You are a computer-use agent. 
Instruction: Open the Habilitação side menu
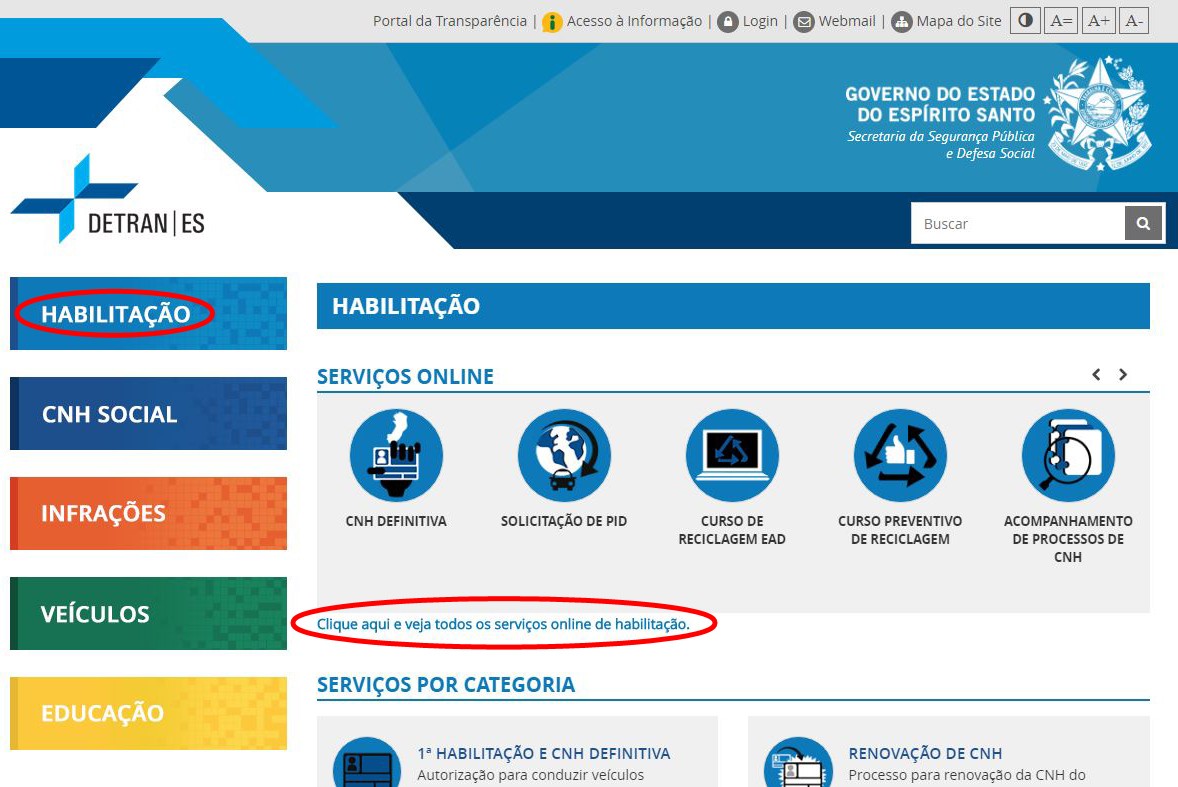click(x=149, y=313)
